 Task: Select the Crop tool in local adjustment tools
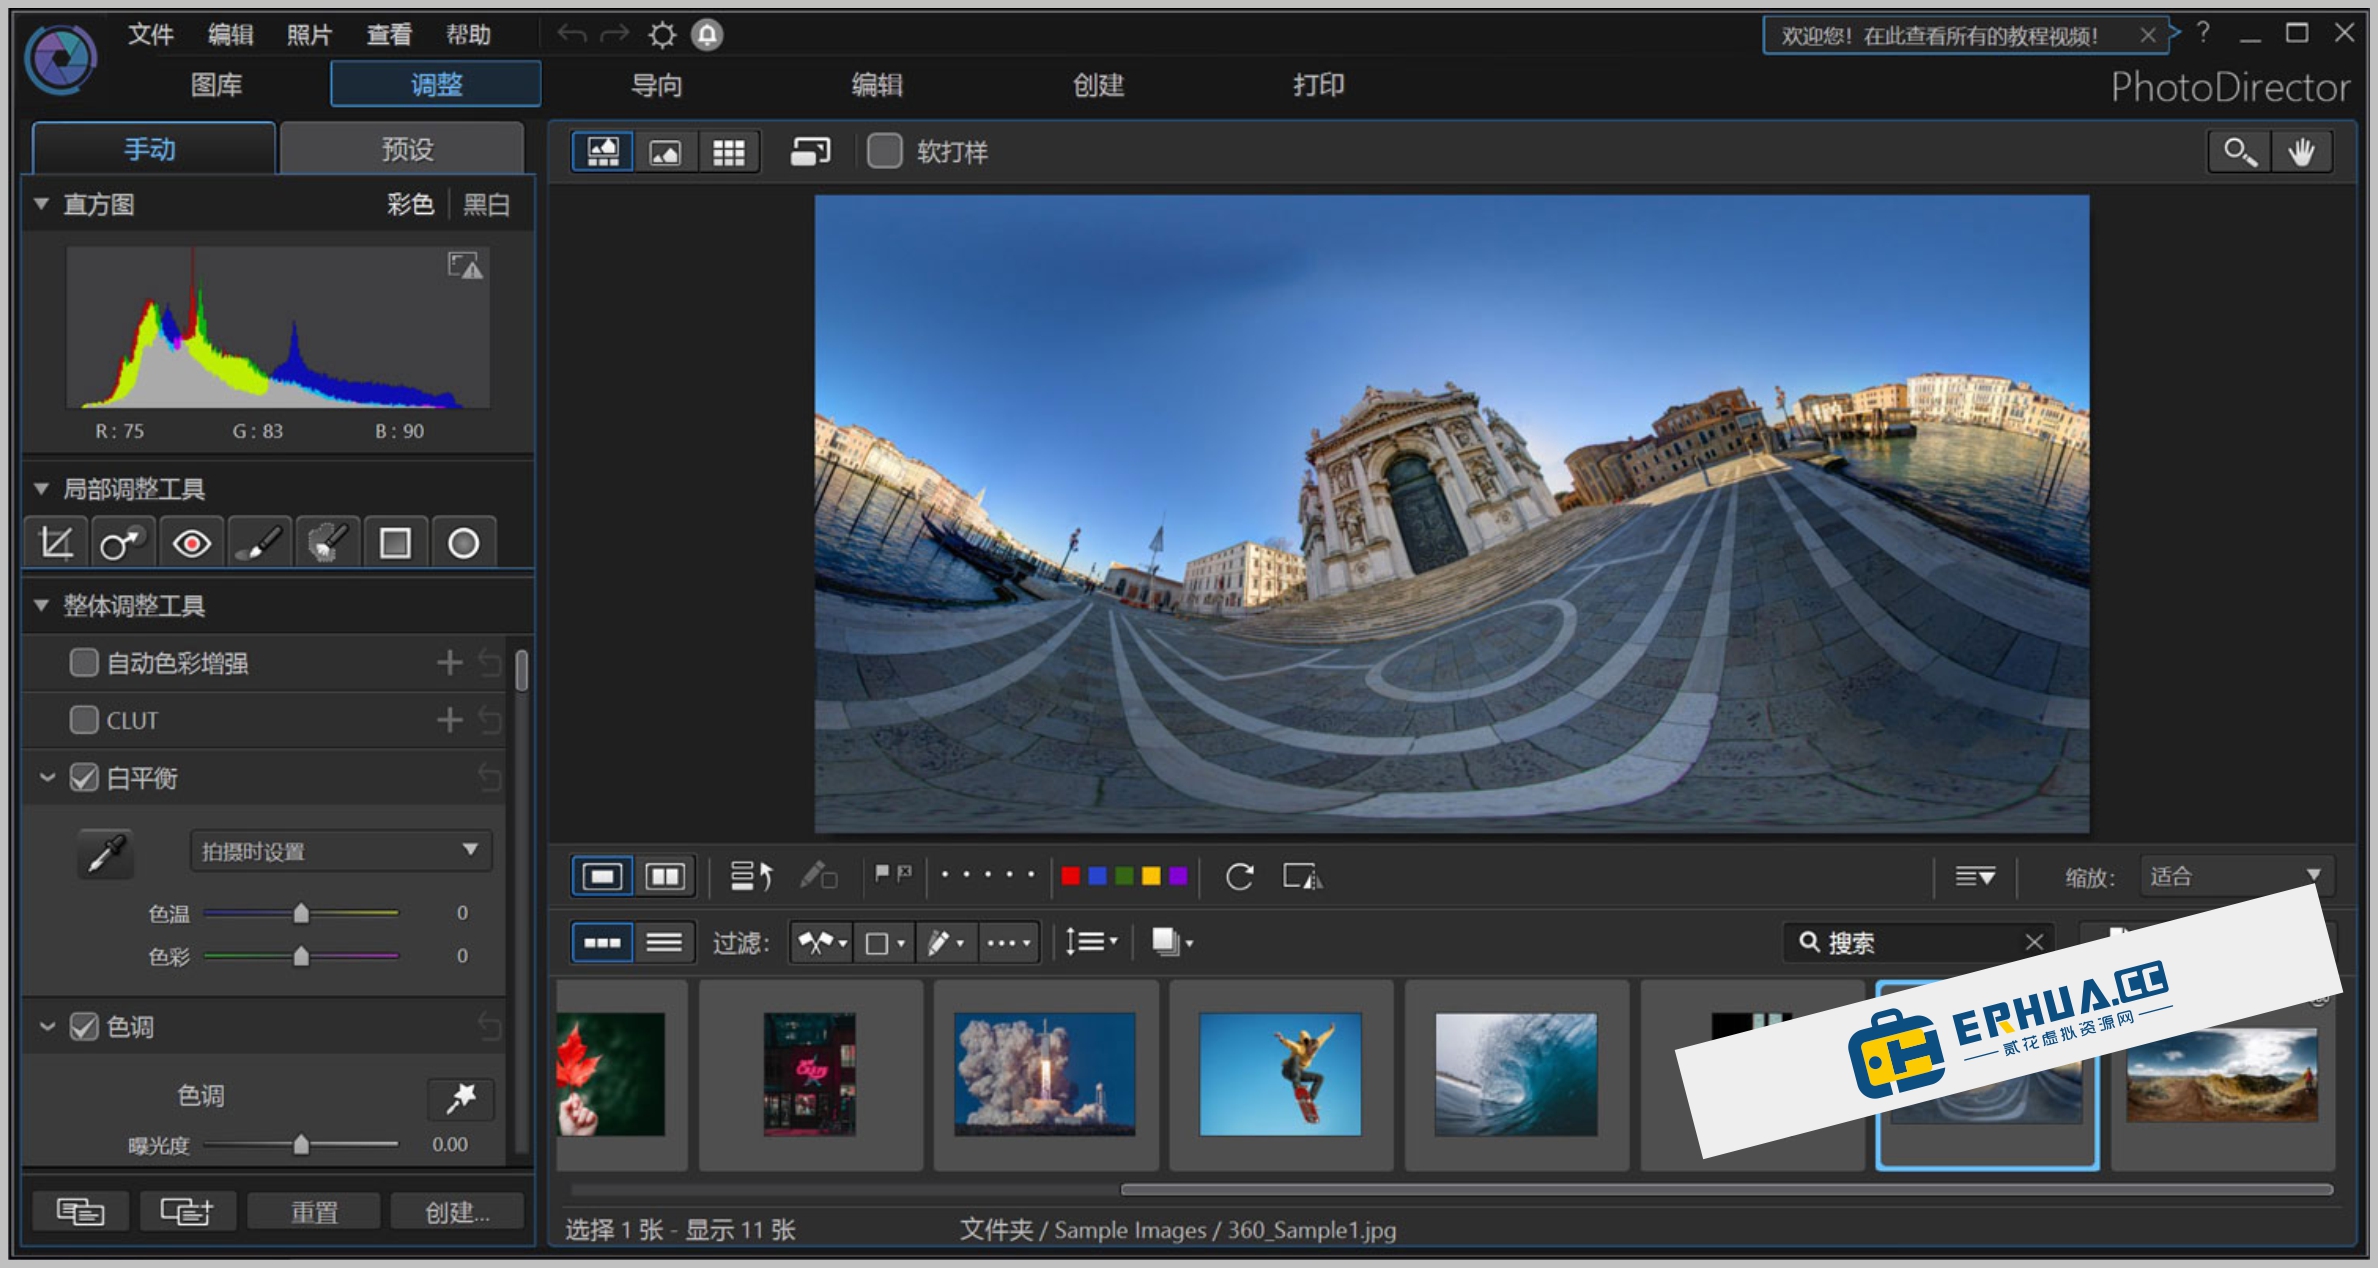(x=55, y=542)
